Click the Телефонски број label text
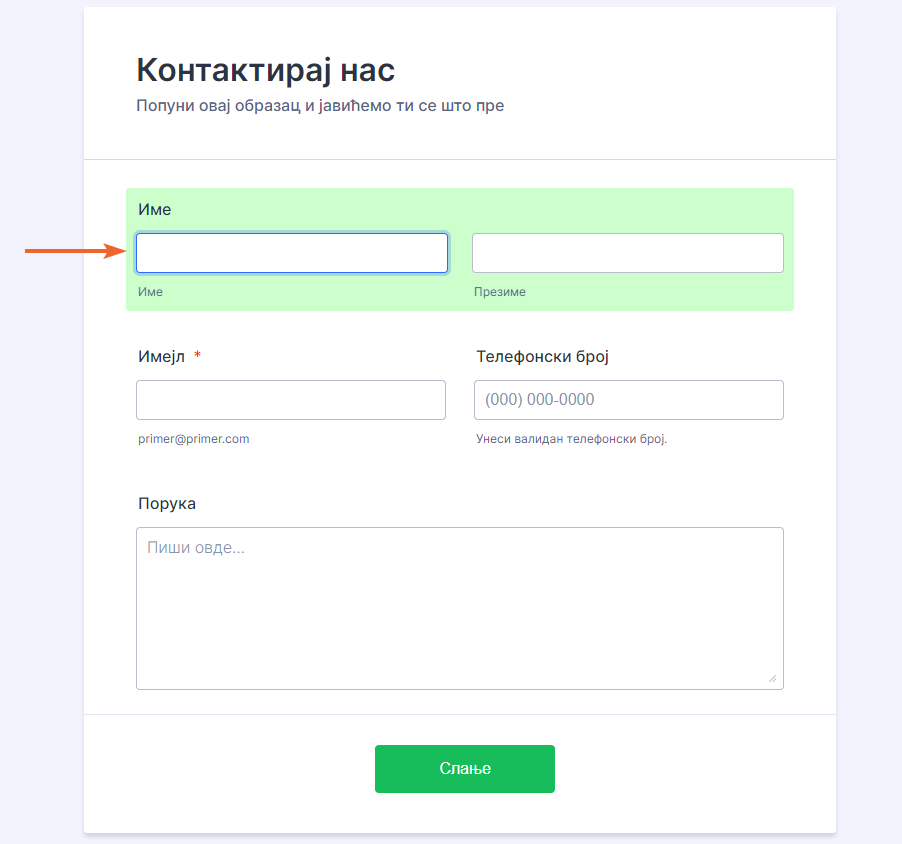The image size is (902, 844). pyautogui.click(x=542, y=357)
